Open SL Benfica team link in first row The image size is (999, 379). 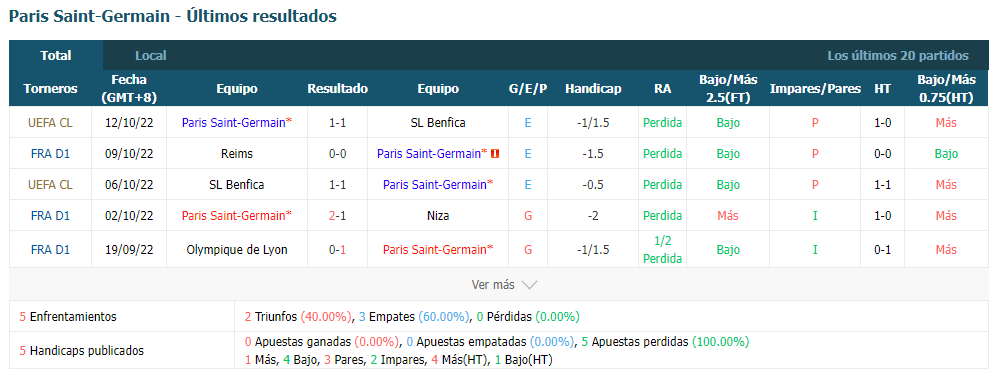(x=438, y=123)
